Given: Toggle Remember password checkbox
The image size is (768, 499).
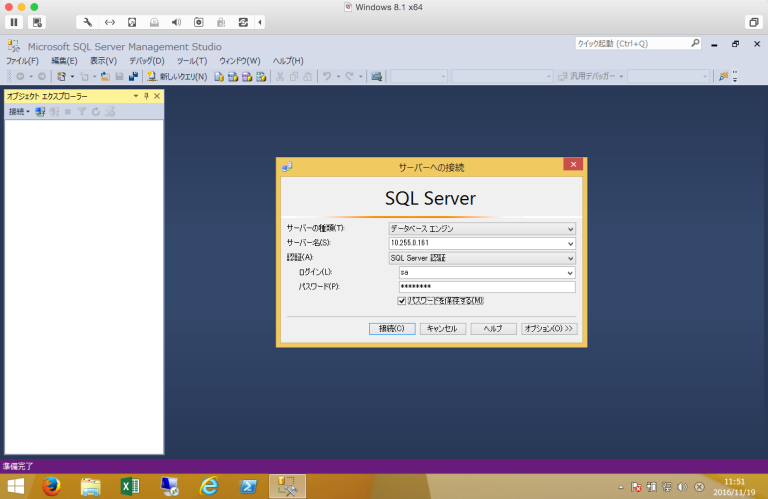Looking at the screenshot, I should [402, 301].
